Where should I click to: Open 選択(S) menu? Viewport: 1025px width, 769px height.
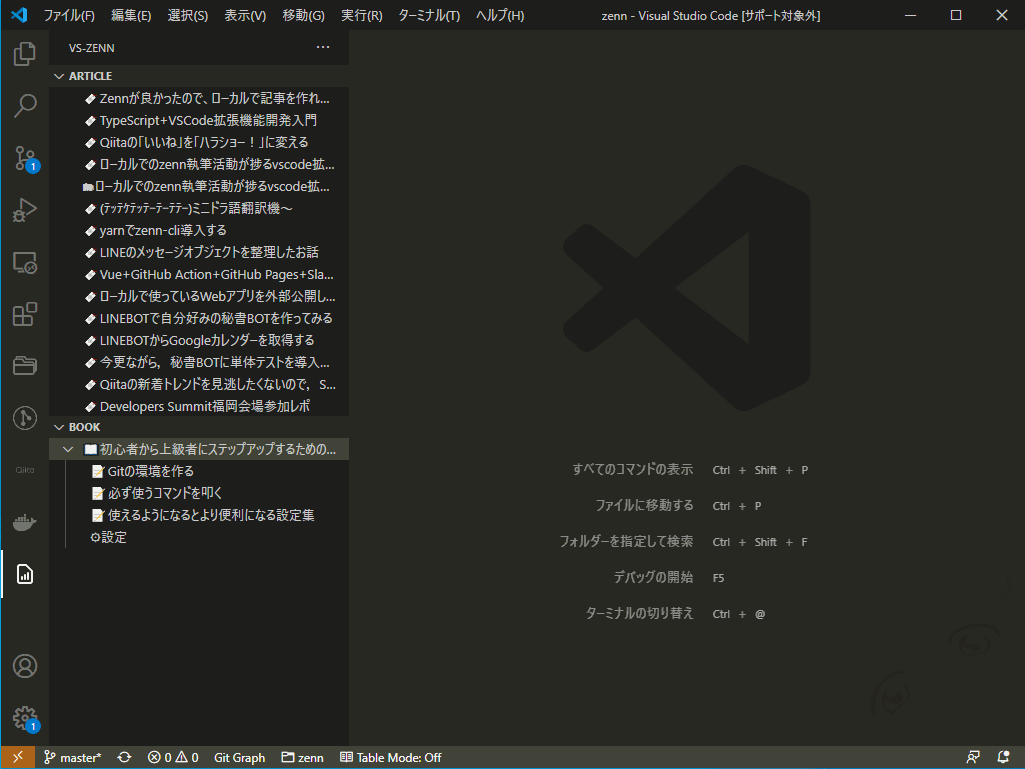188,15
